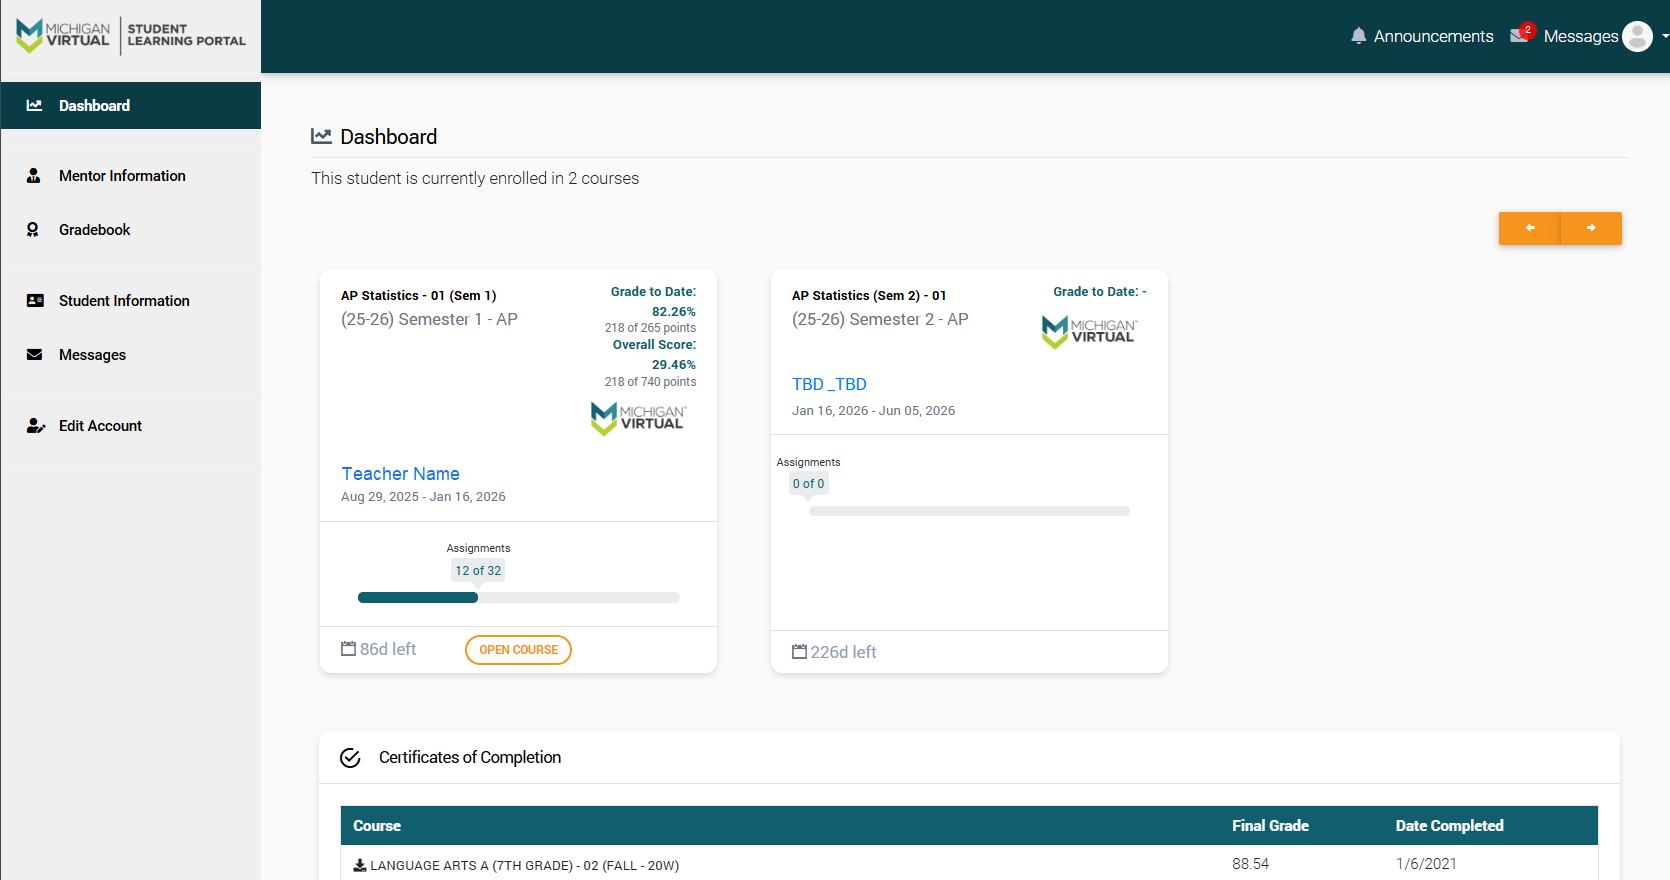Click the previous courses left arrow button
This screenshot has width=1670, height=880.
[1529, 228]
